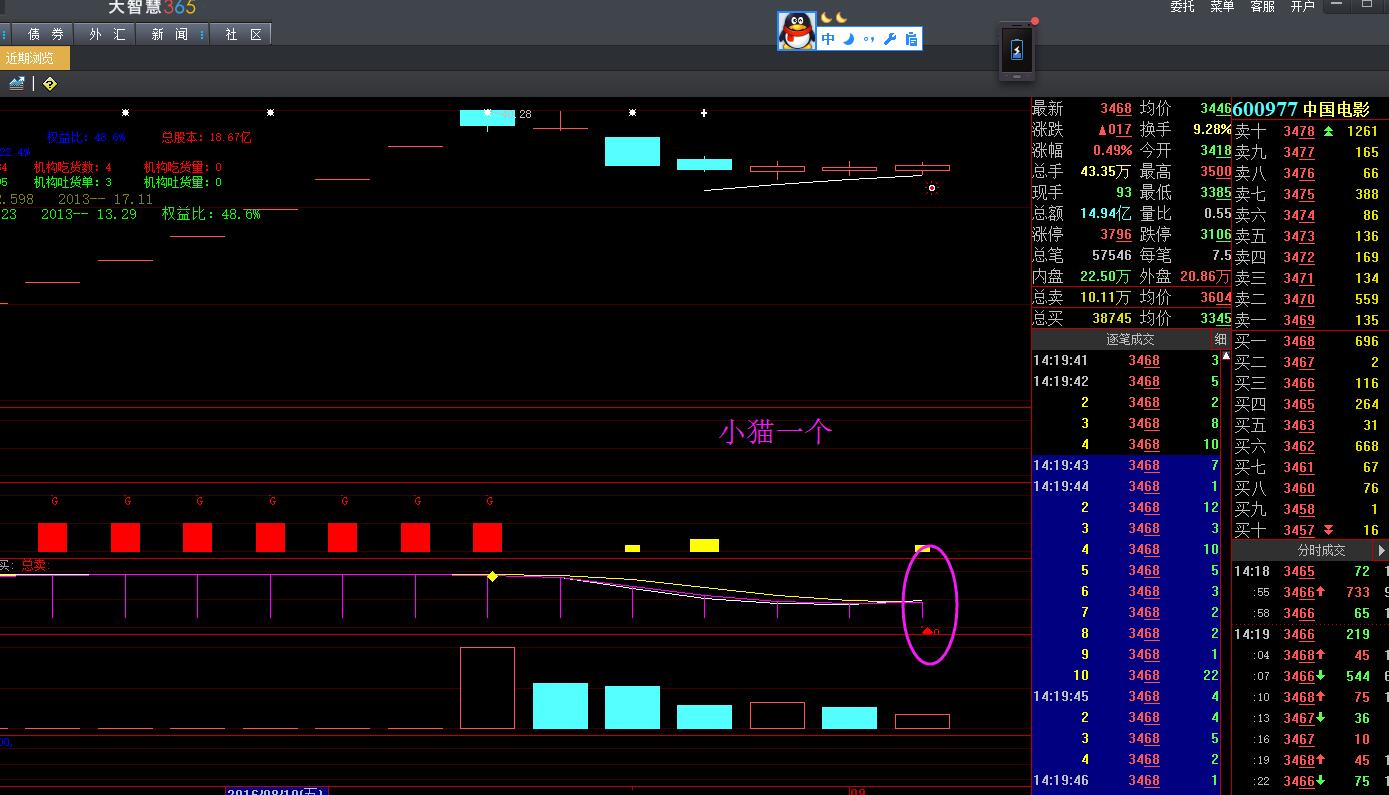Select the 卖五 row price 3473
Screen dimensions: 1389x795
[x=1299, y=237]
